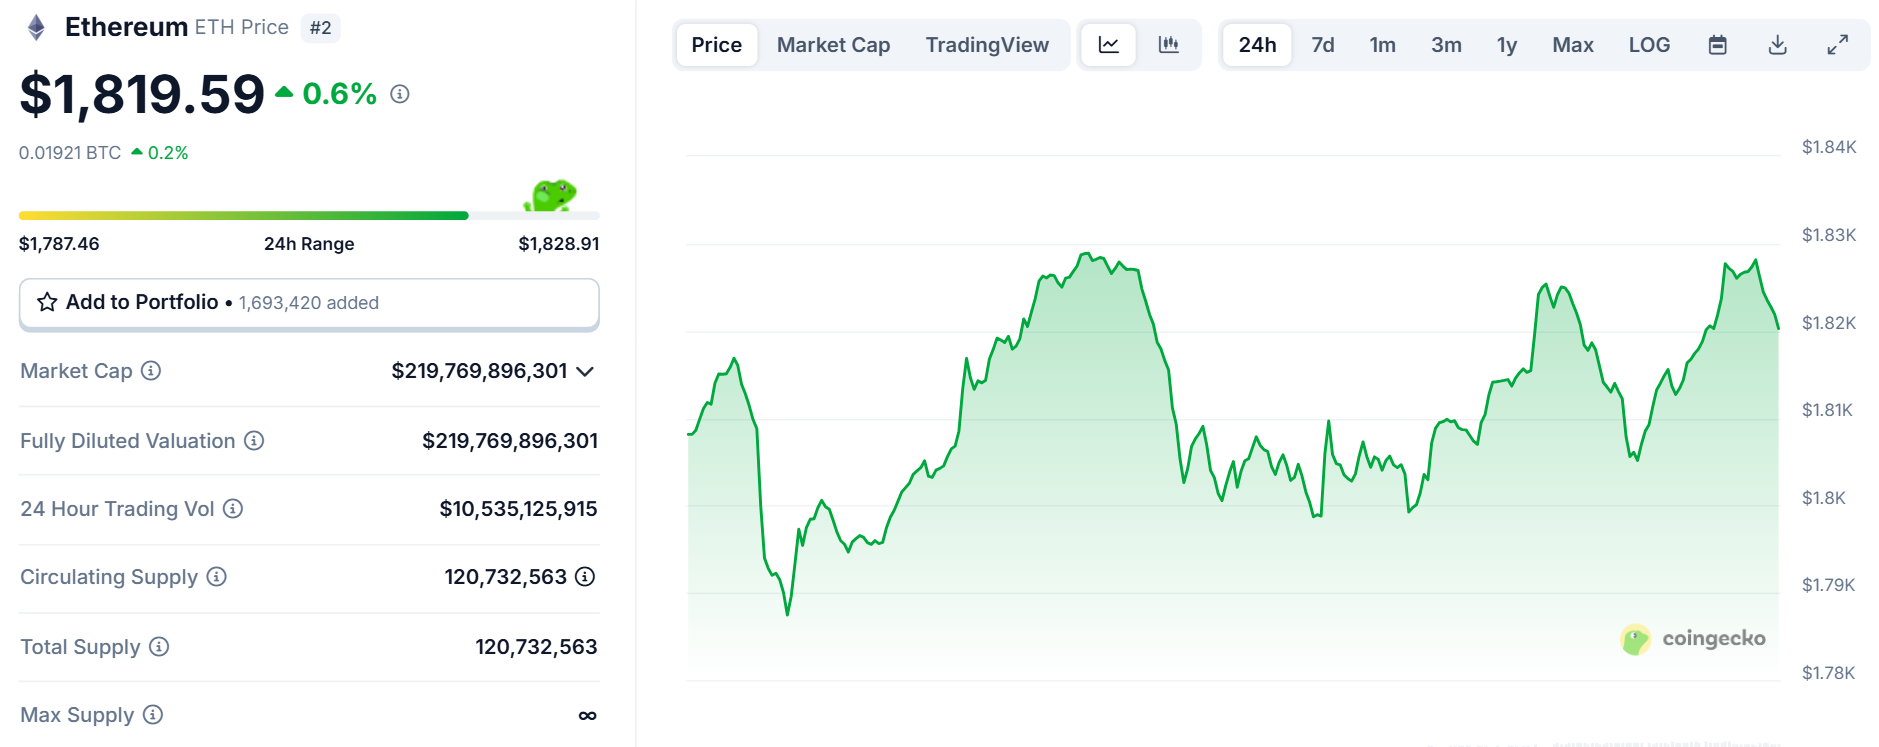The height and width of the screenshot is (747, 1879).
Task: Click the 24h Range progress bar
Action: pos(309,215)
